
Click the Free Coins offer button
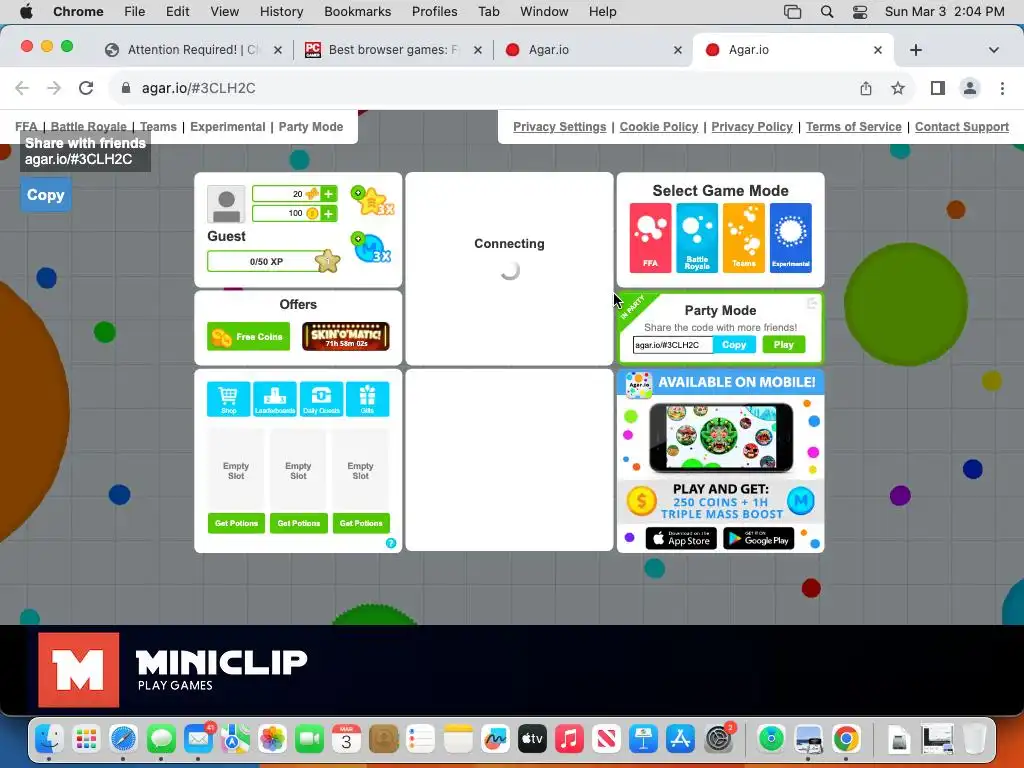pyautogui.click(x=249, y=336)
